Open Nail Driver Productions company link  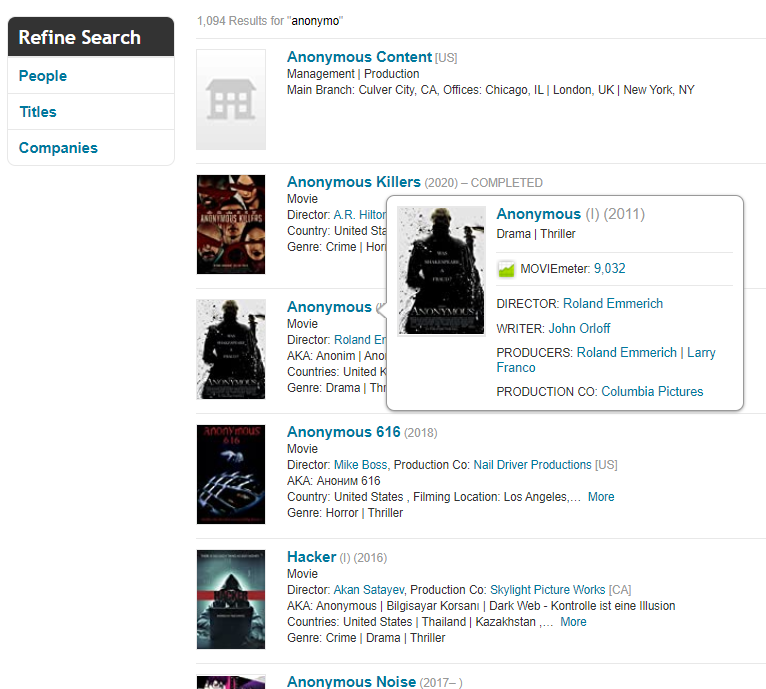tap(532, 465)
